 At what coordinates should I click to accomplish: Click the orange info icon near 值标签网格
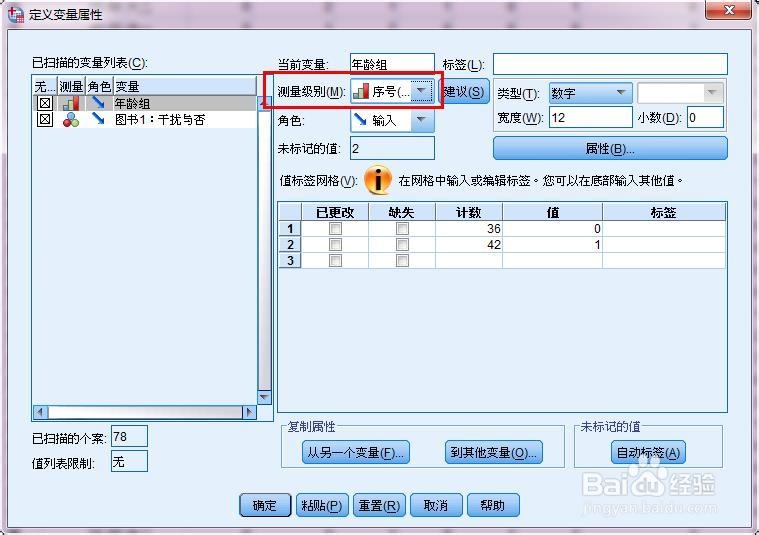click(378, 180)
